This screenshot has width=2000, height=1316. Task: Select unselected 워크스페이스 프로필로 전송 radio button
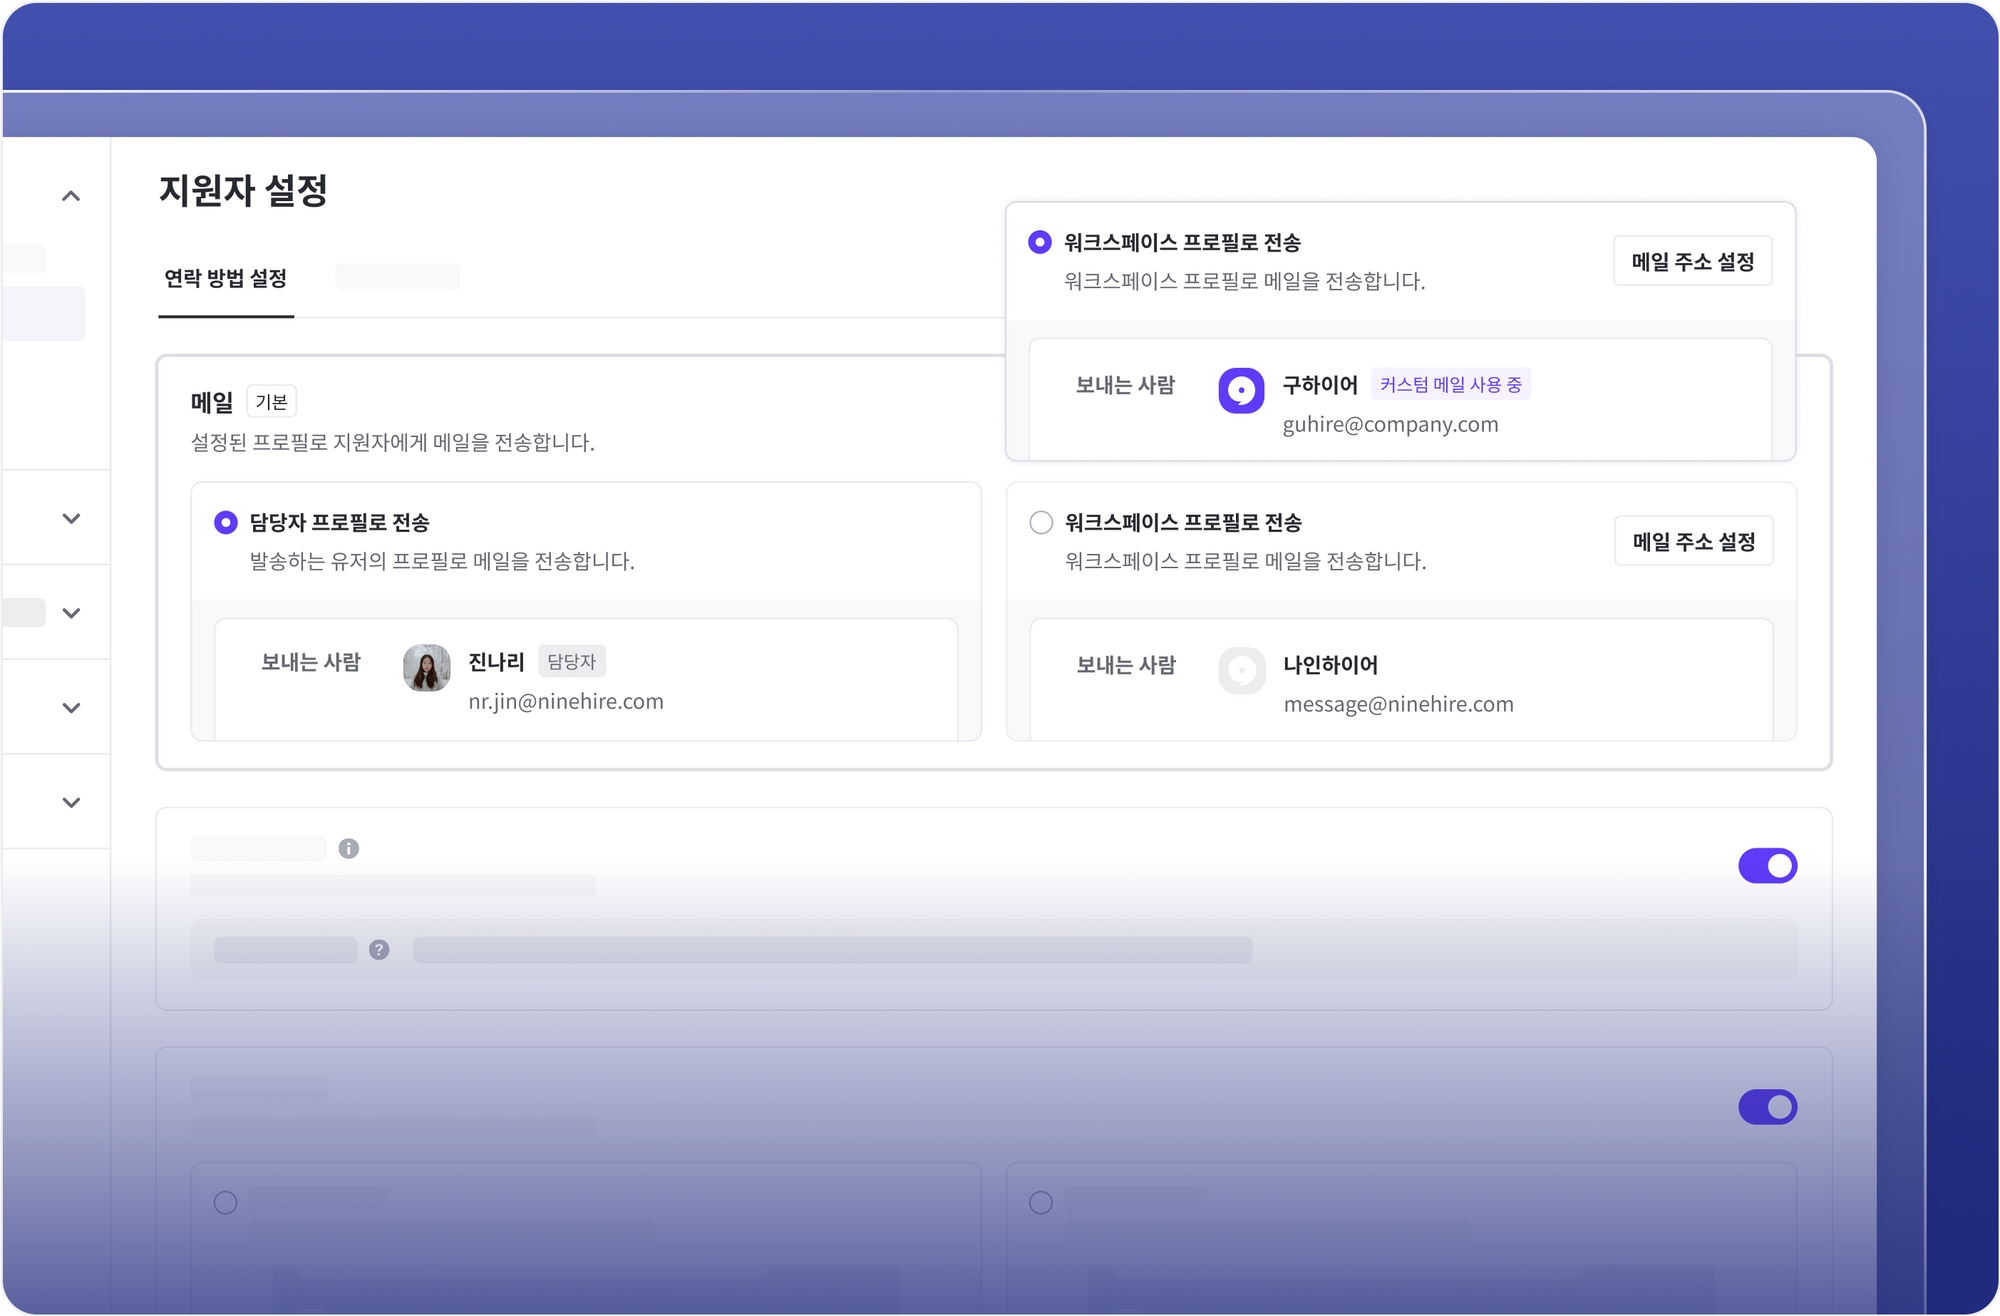pyautogui.click(x=1041, y=522)
